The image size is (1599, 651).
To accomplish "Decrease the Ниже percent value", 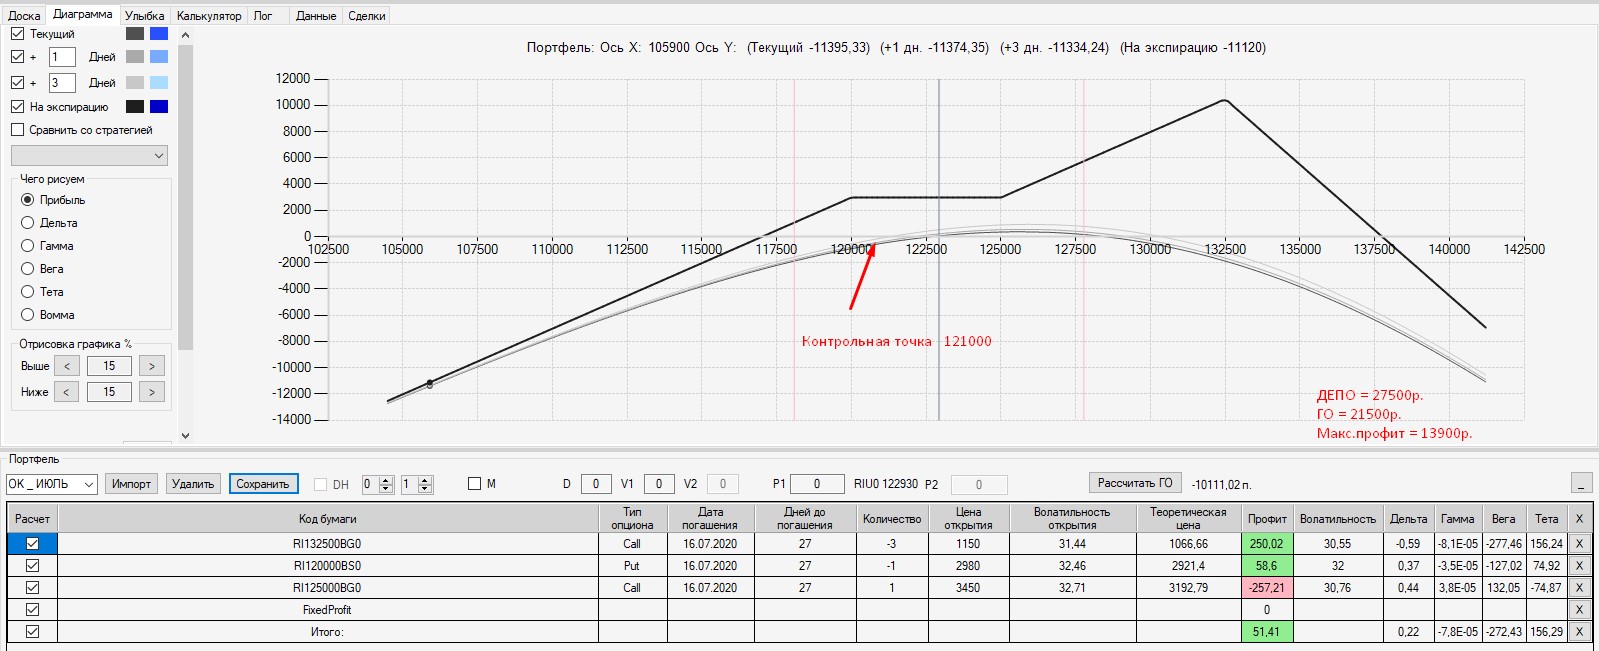I will pos(67,392).
